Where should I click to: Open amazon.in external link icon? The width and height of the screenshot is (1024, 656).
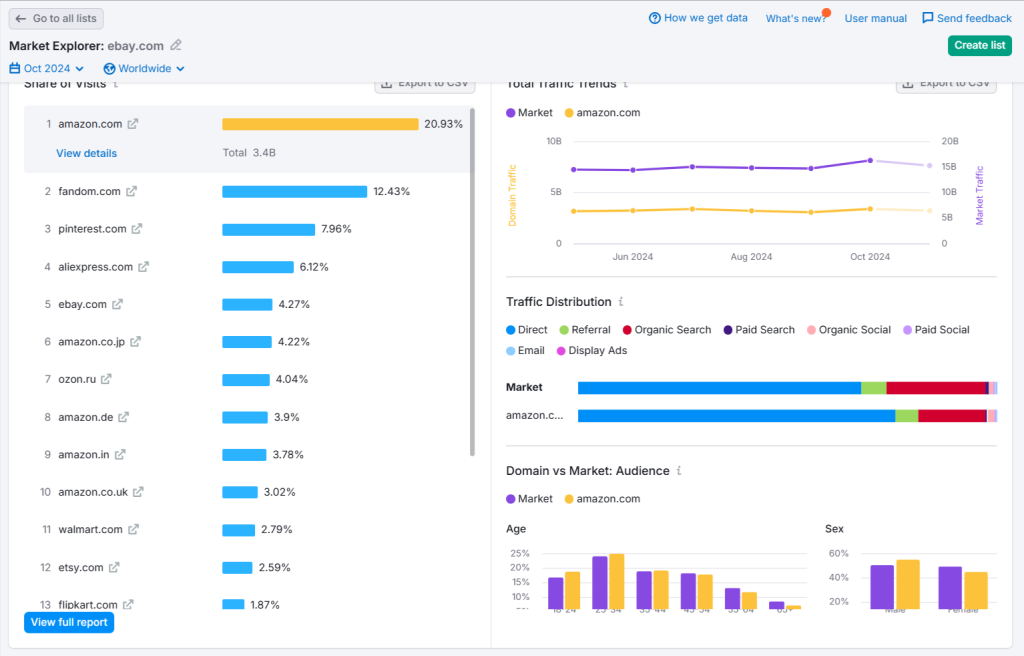(120, 454)
